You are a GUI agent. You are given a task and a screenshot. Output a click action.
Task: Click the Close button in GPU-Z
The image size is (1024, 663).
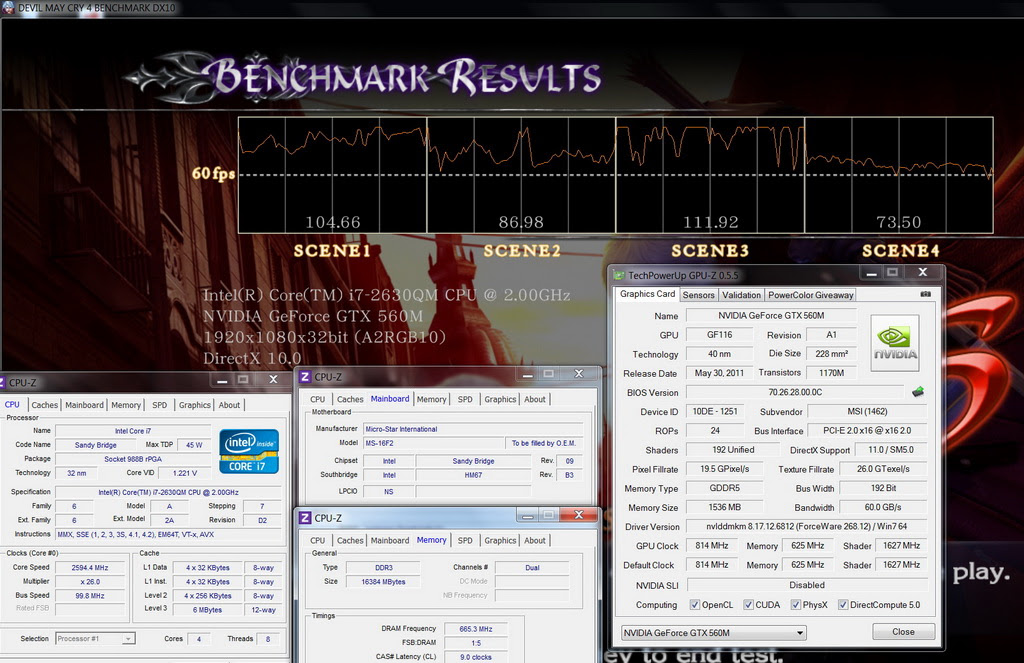[x=903, y=632]
